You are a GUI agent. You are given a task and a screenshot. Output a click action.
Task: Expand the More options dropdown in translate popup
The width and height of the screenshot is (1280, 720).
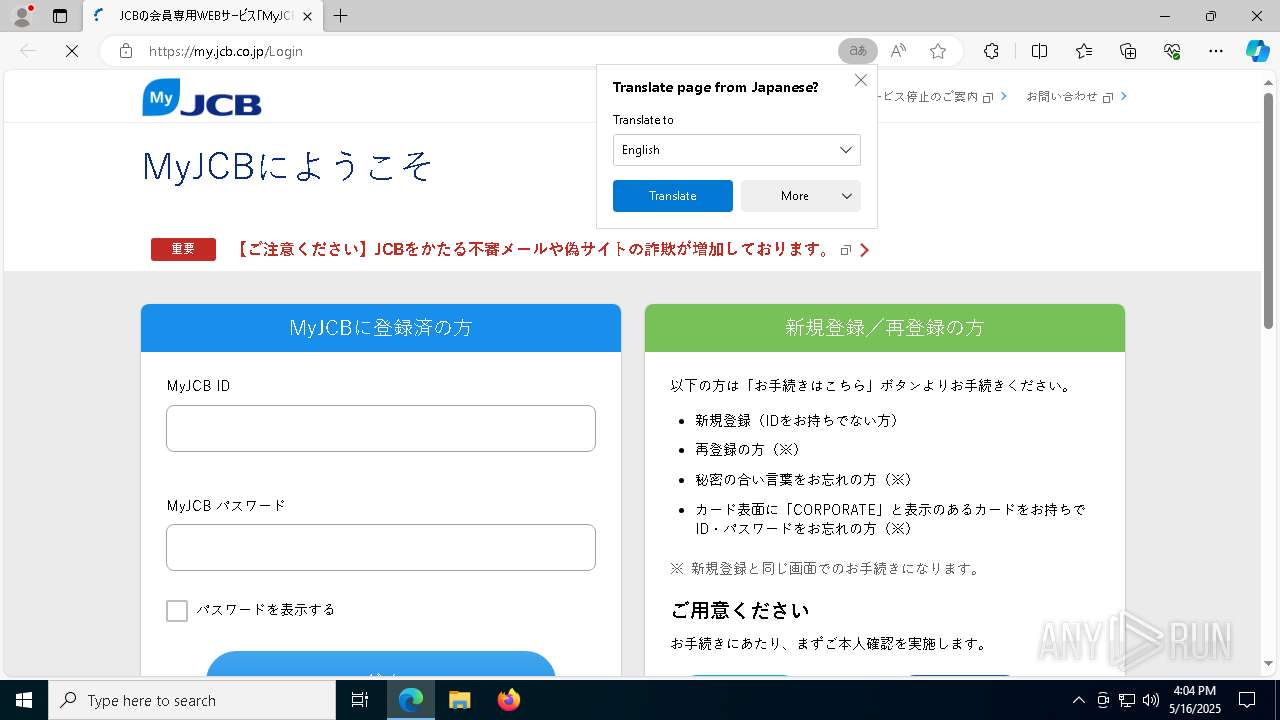[x=801, y=196]
